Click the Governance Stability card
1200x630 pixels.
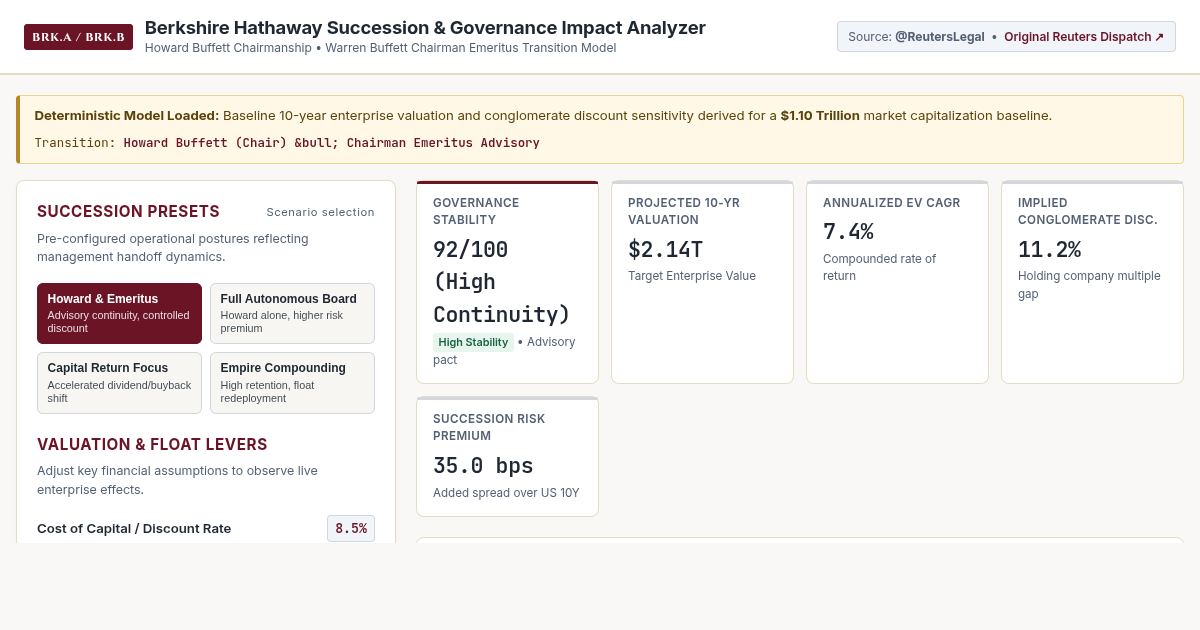(x=507, y=282)
